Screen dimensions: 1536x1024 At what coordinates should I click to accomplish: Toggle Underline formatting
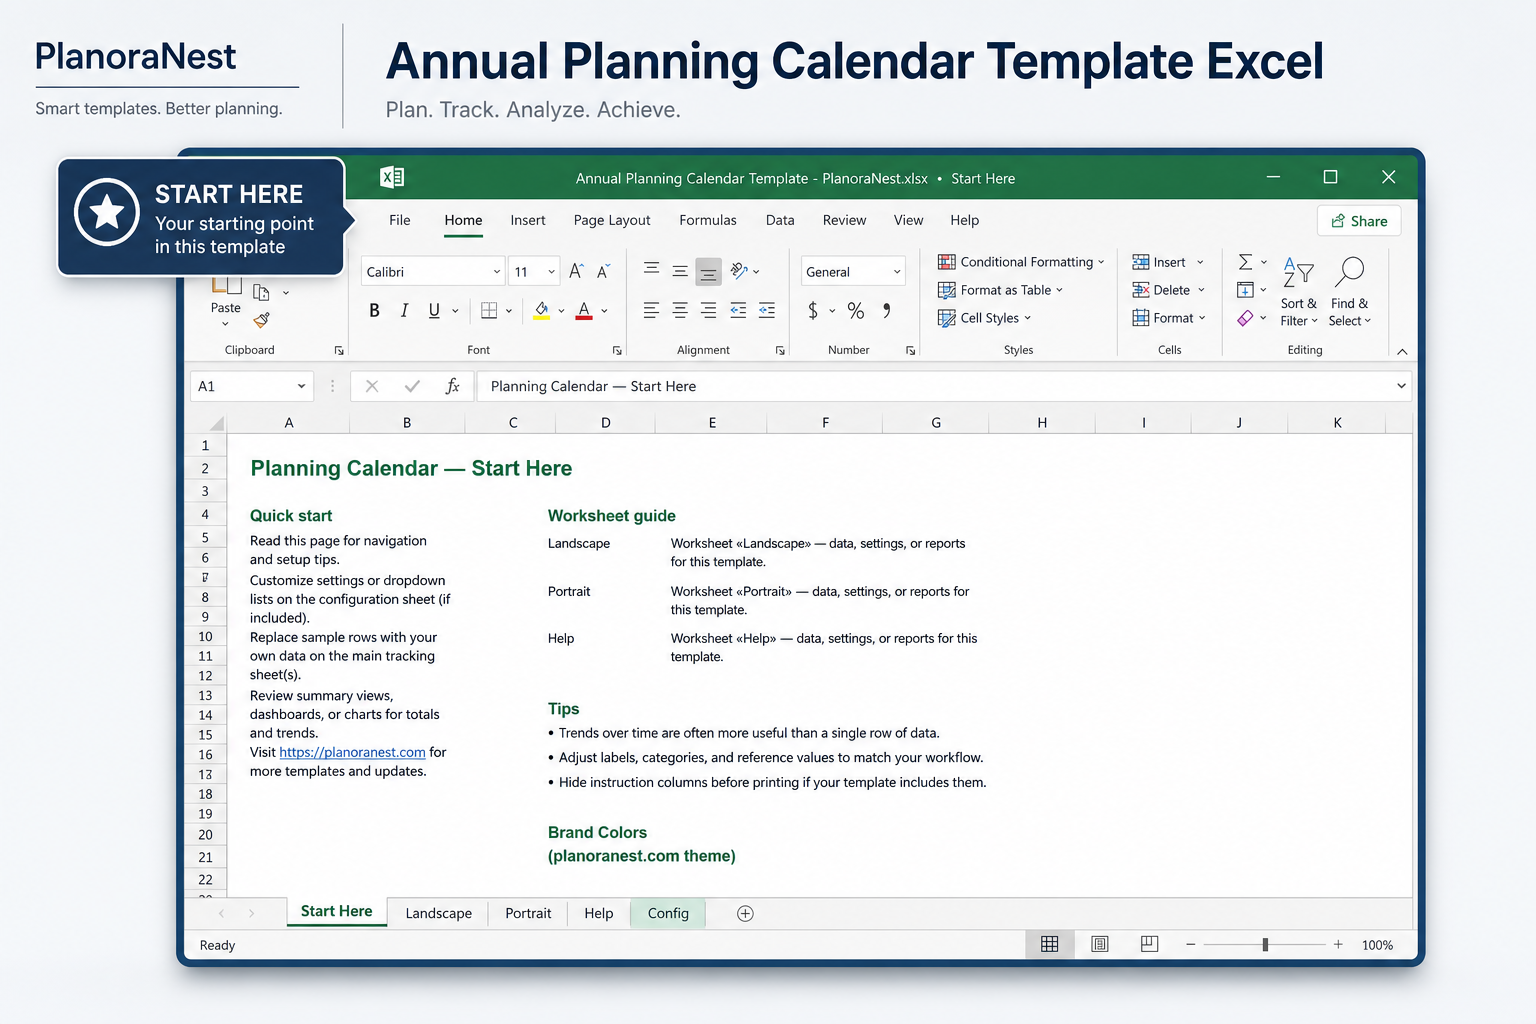[x=434, y=311]
